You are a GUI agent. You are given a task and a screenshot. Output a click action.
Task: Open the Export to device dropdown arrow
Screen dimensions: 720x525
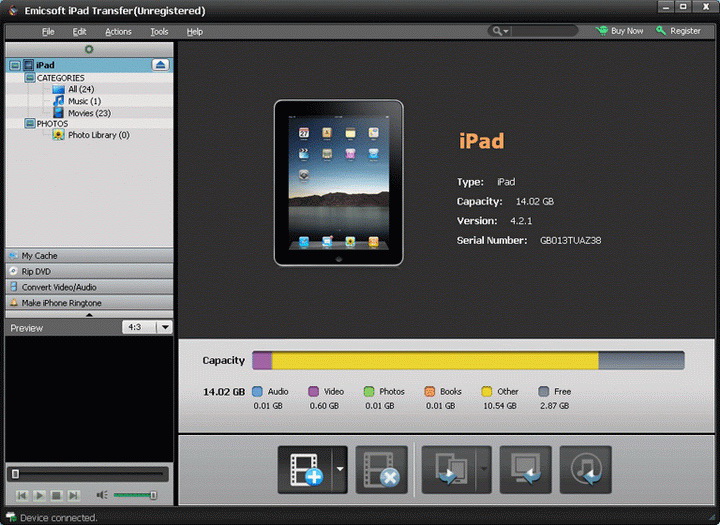click(484, 469)
